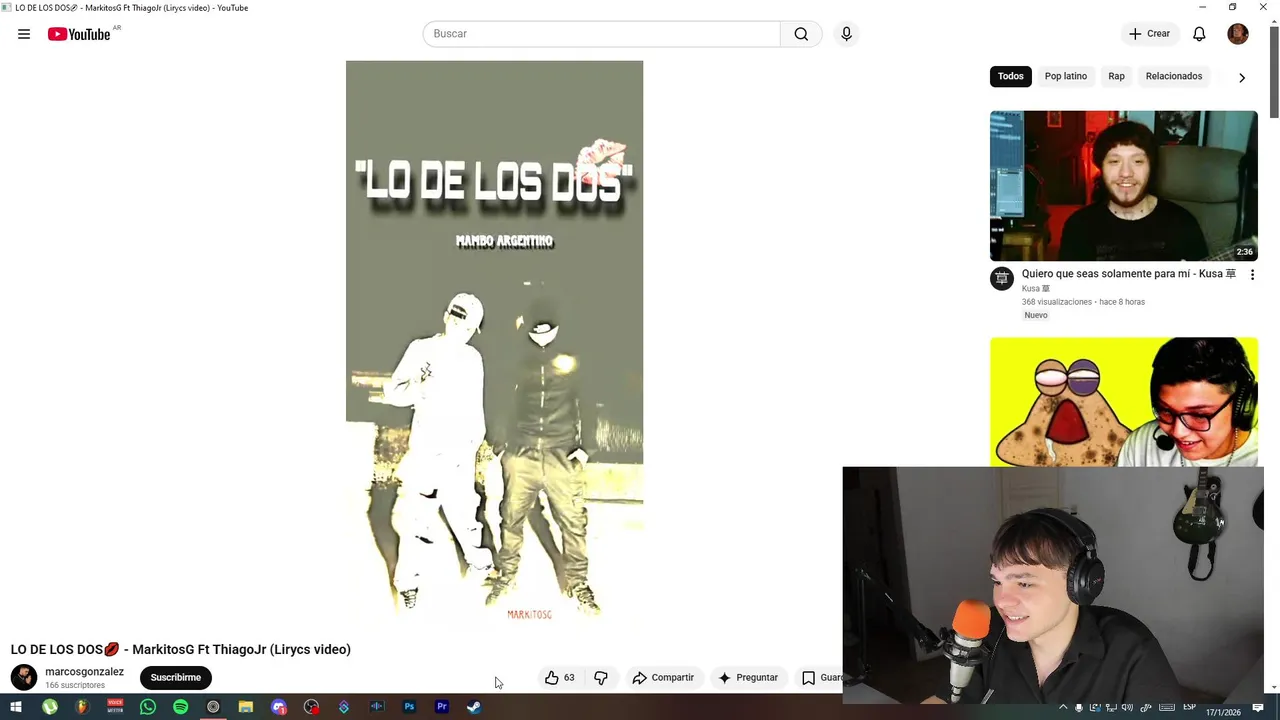Click the Crear button
This screenshot has height=720, width=1280.
1149,34
